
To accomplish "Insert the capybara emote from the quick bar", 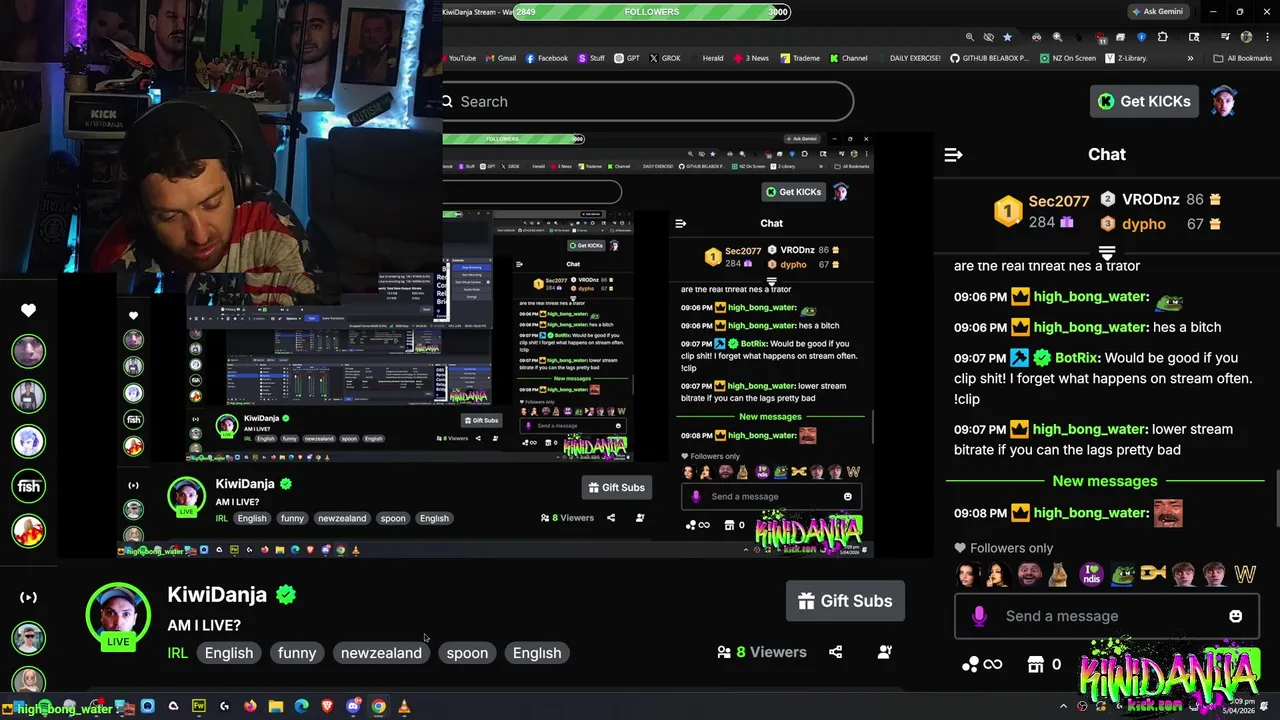I will click(x=1060, y=574).
